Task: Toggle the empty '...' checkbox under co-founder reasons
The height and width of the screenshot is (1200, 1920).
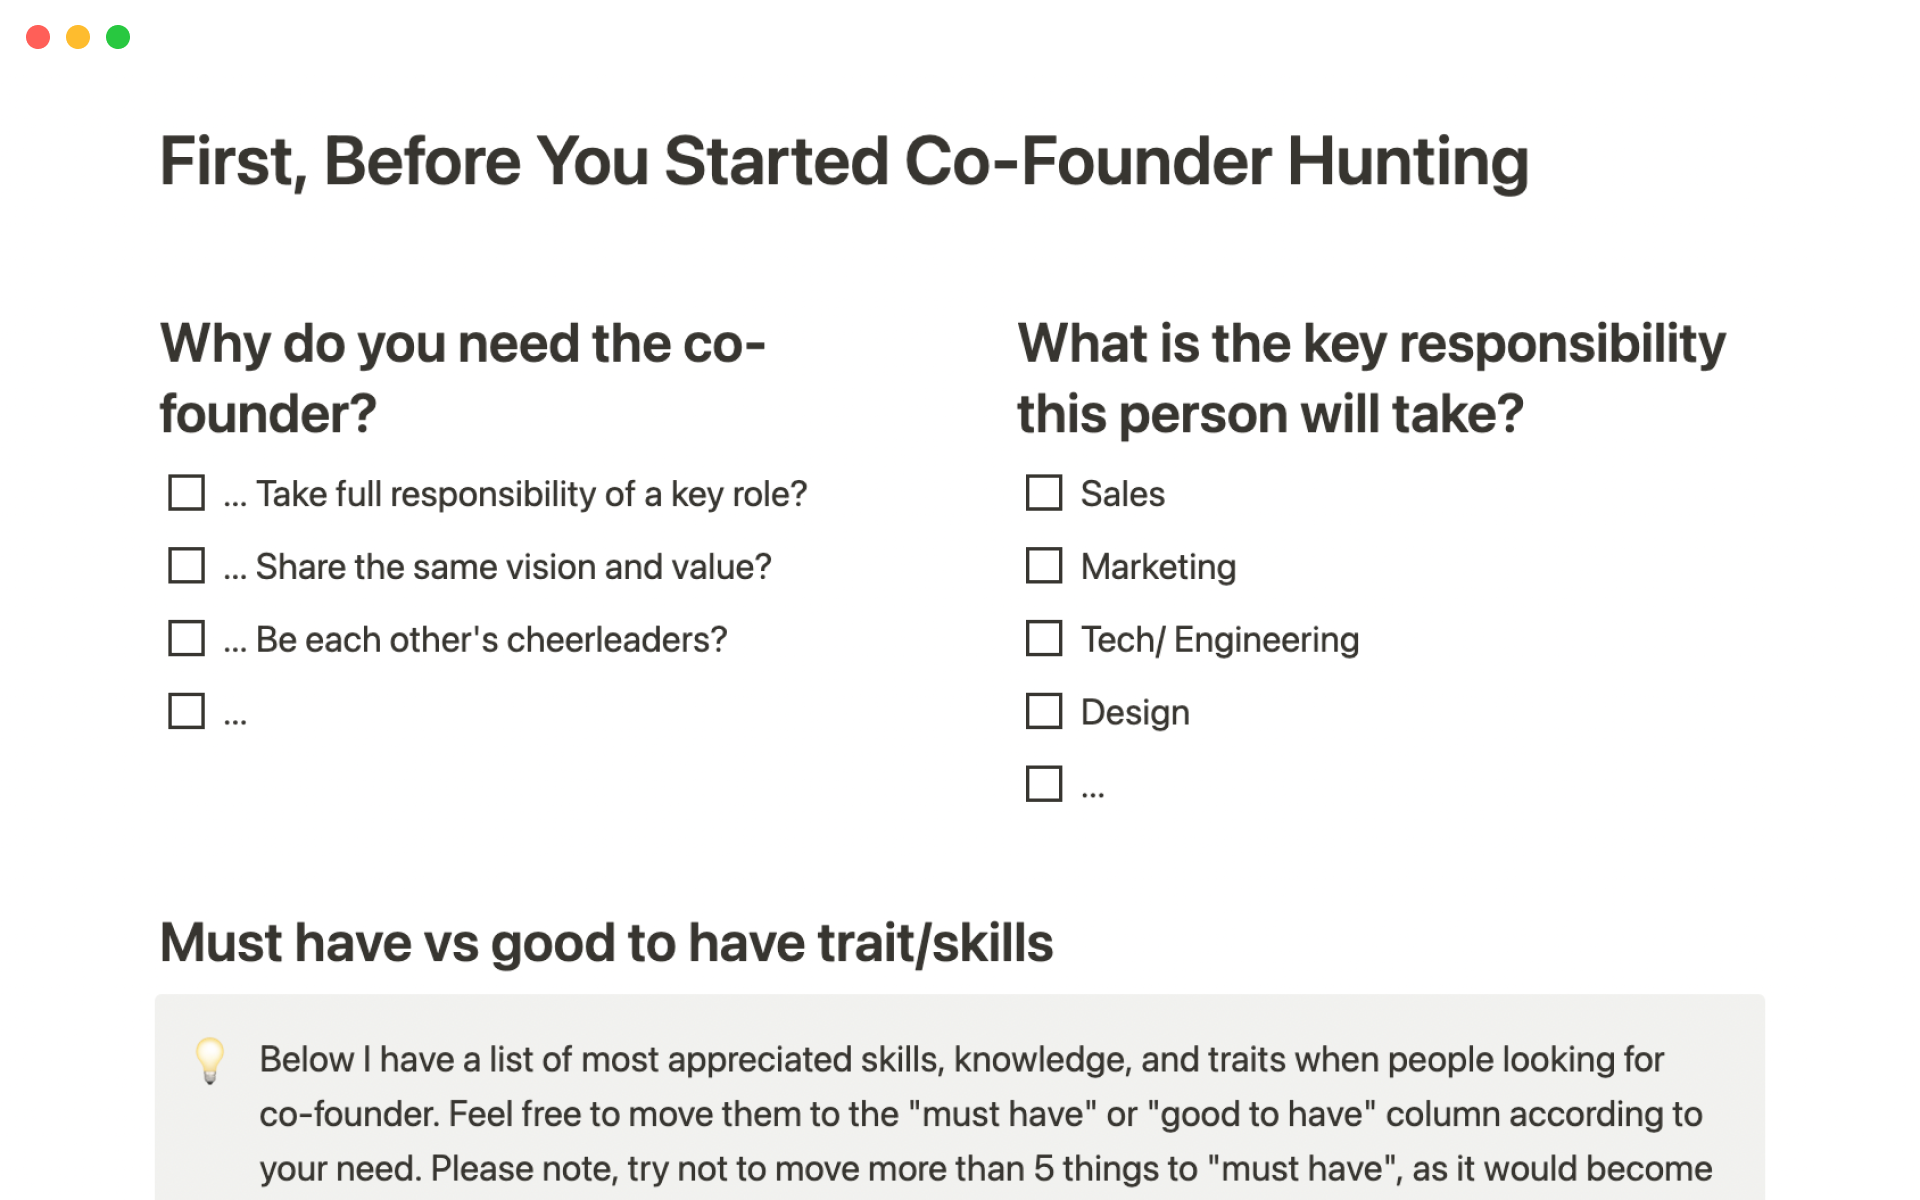Action: click(x=186, y=712)
